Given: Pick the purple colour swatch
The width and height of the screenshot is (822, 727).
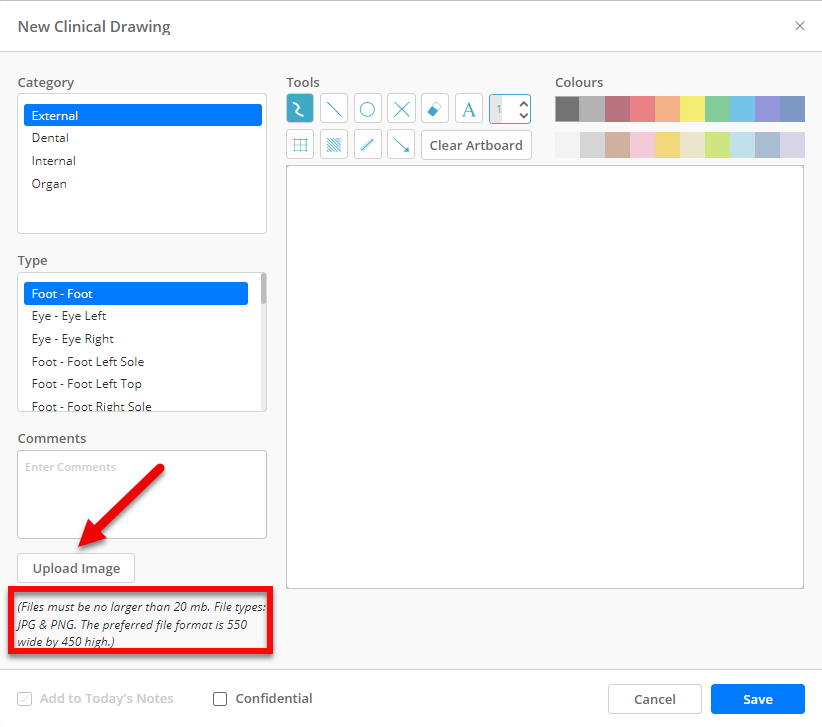Looking at the screenshot, I should tap(767, 109).
